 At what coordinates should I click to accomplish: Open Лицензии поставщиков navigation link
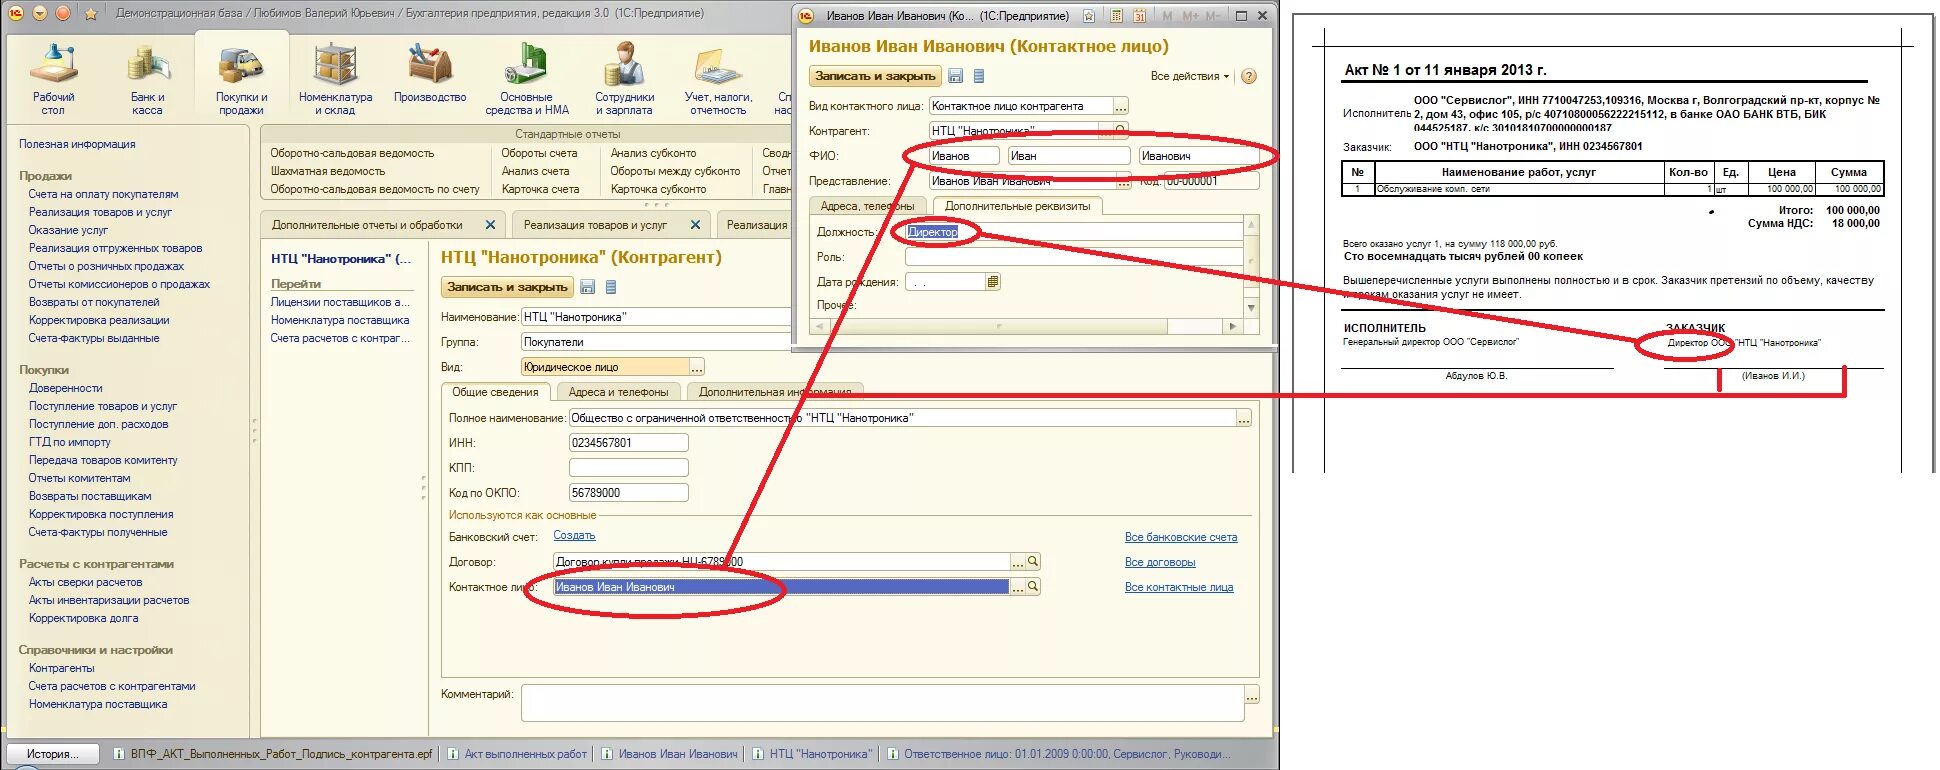coord(340,302)
